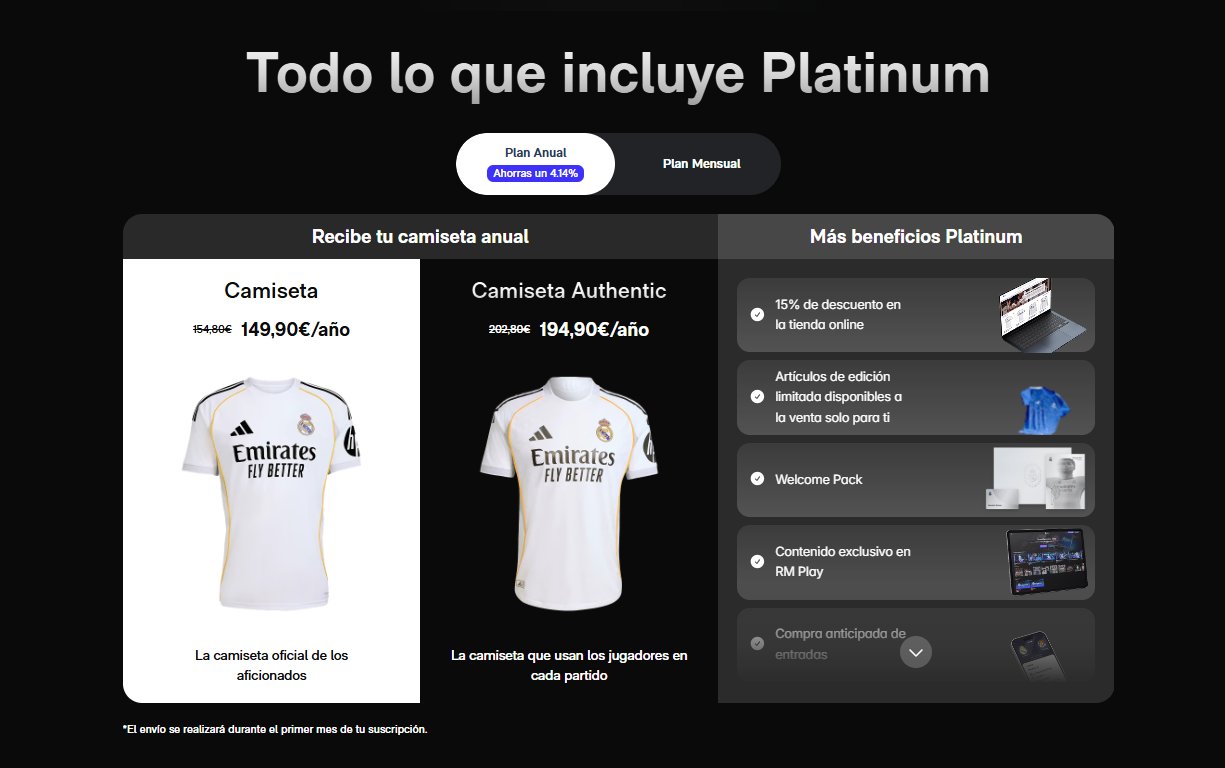
Task: Expand more Platinum benefits with chevron
Action: (916, 652)
